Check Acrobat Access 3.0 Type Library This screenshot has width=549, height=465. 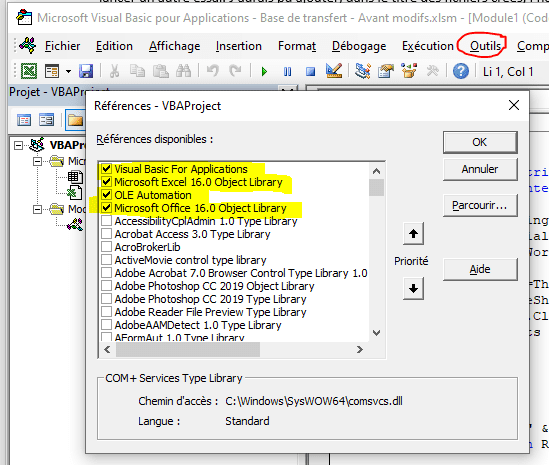(x=106, y=234)
